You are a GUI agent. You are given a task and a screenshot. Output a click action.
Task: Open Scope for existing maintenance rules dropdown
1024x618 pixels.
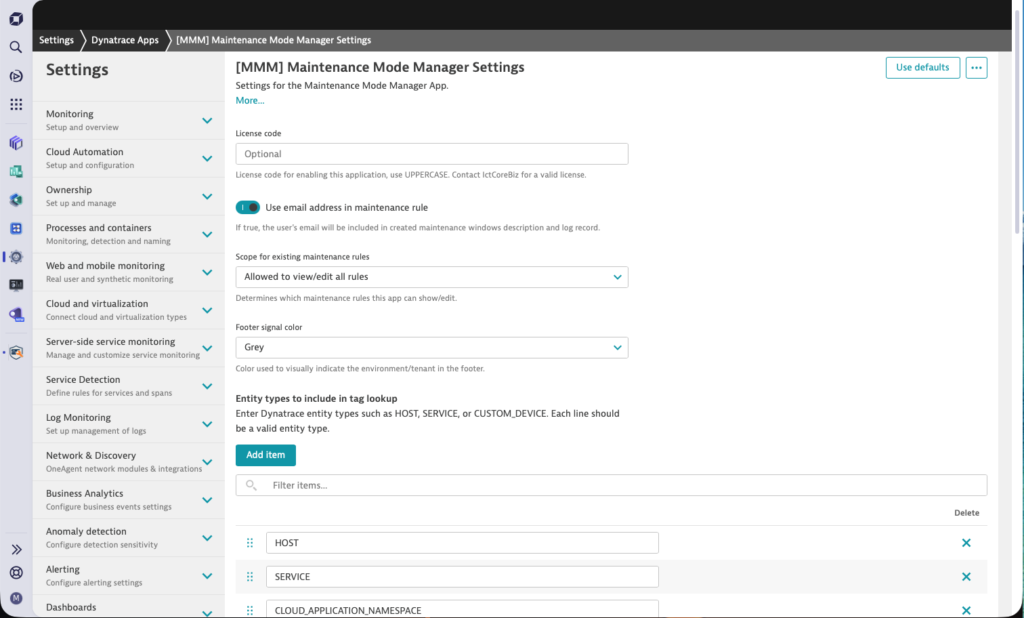[432, 277]
